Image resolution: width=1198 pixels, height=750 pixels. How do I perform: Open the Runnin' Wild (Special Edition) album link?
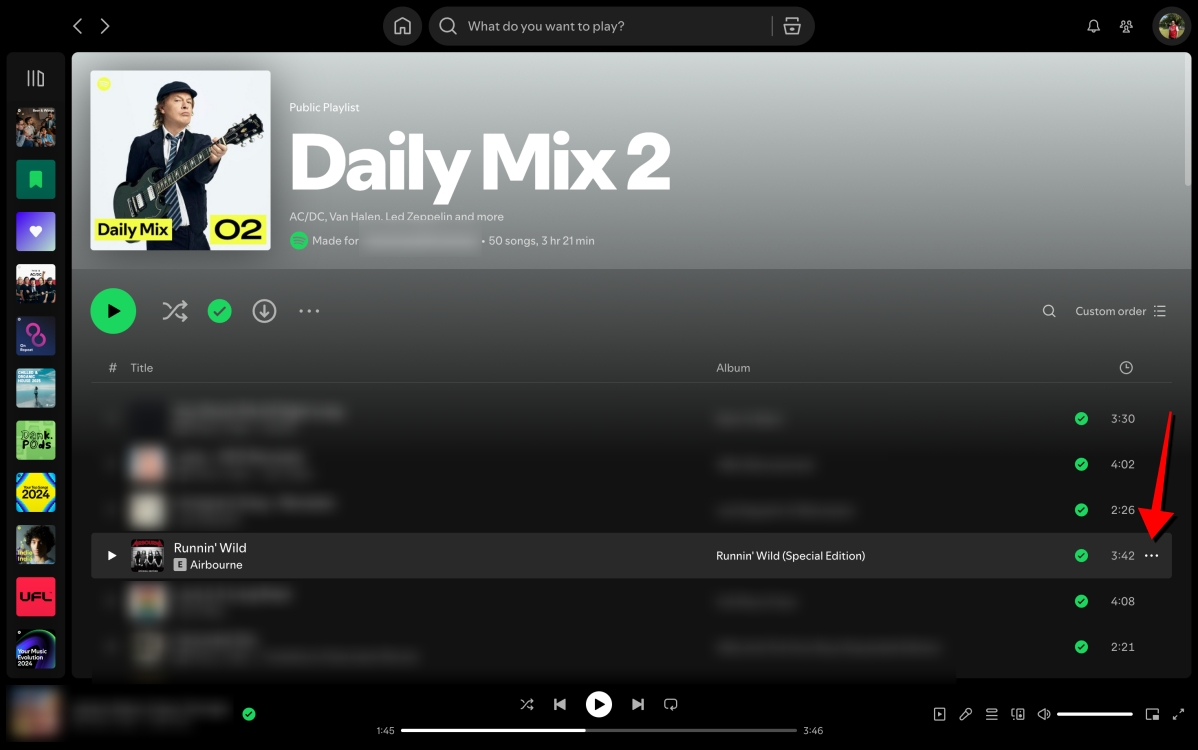click(790, 555)
